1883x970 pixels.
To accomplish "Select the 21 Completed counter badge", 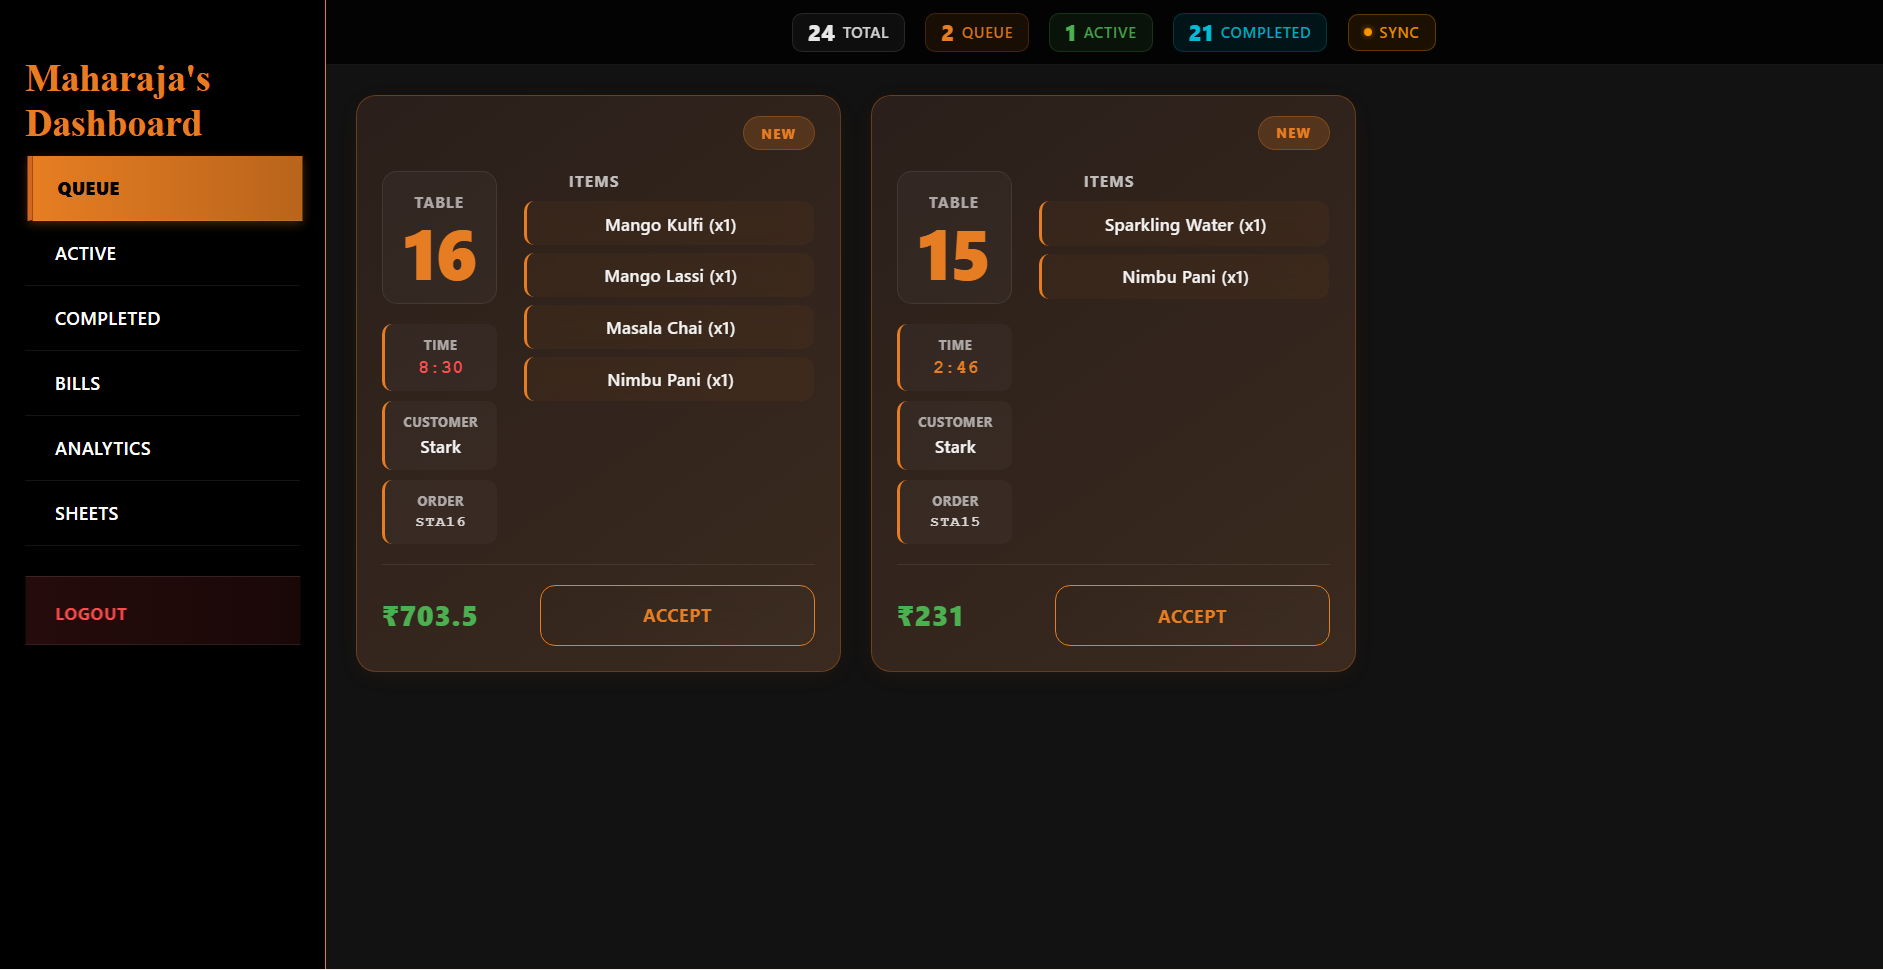I will pos(1249,33).
